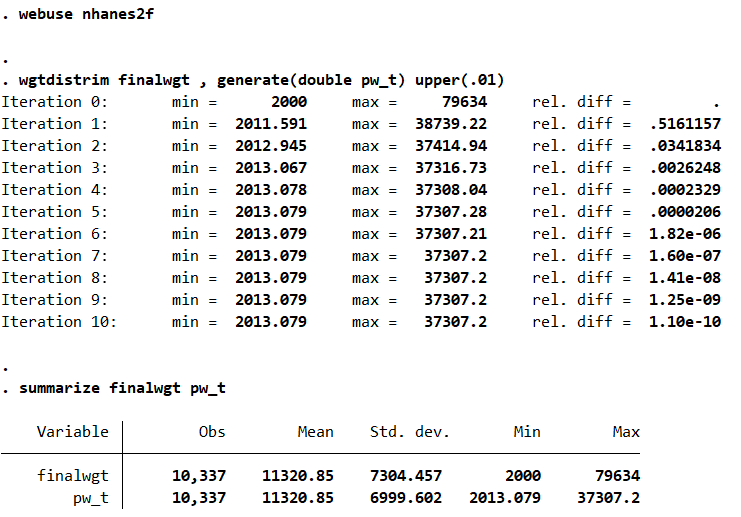This screenshot has width=741, height=517.
Task: Click Iteration 4 max value 37308.04
Action: point(451,190)
